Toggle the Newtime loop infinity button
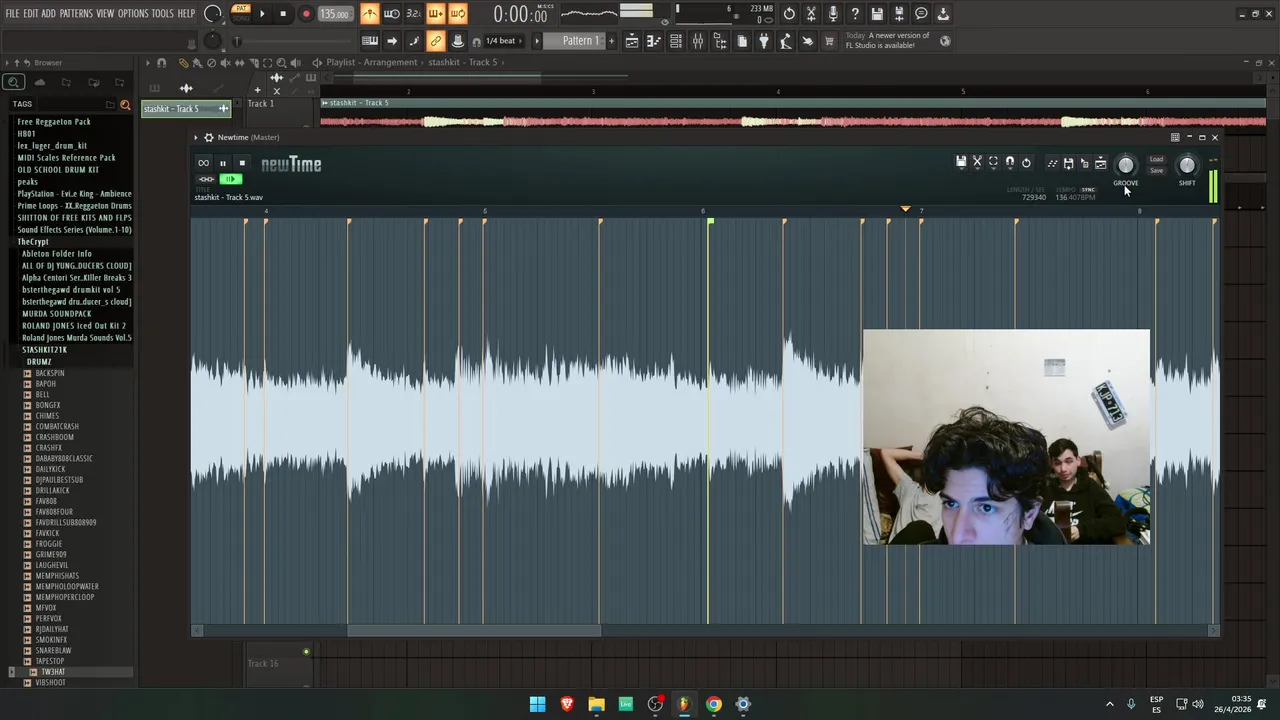Screen dimensions: 1280x720 (x=204, y=163)
